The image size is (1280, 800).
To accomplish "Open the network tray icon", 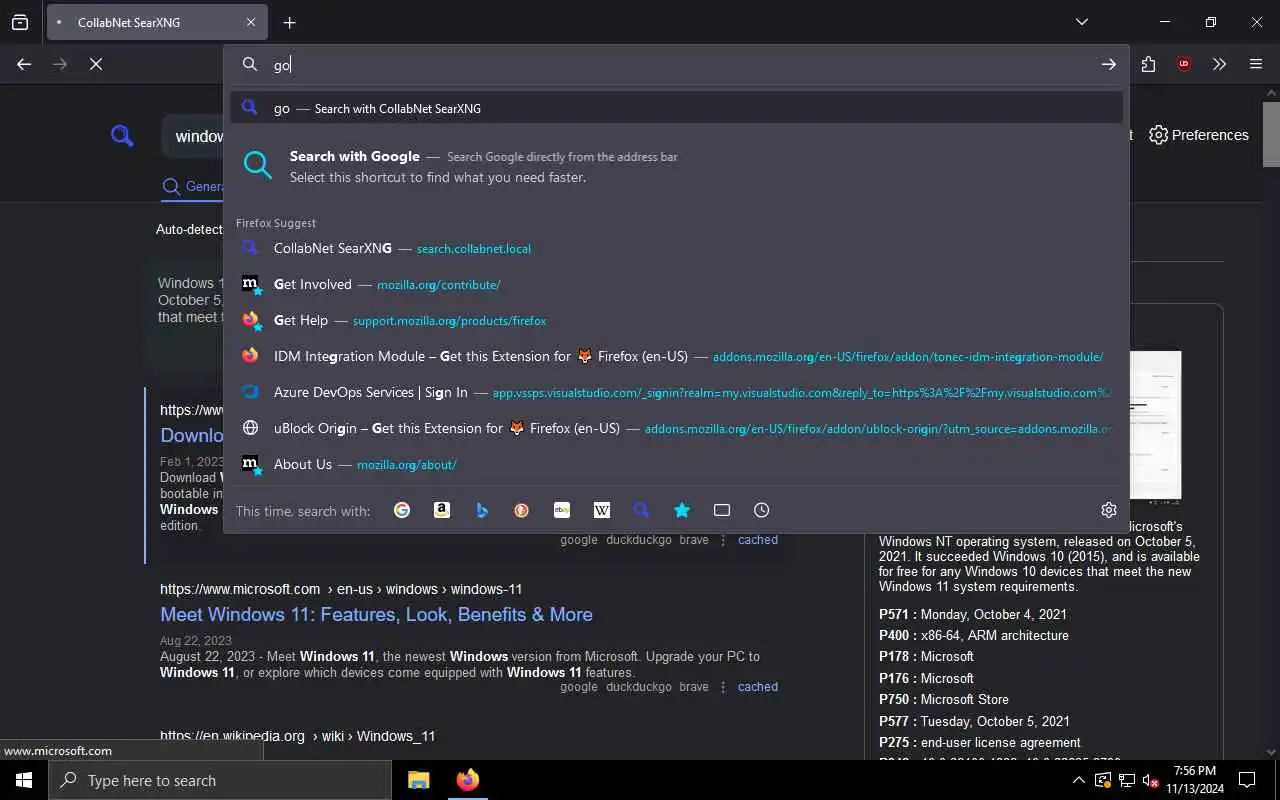I will 1126,780.
